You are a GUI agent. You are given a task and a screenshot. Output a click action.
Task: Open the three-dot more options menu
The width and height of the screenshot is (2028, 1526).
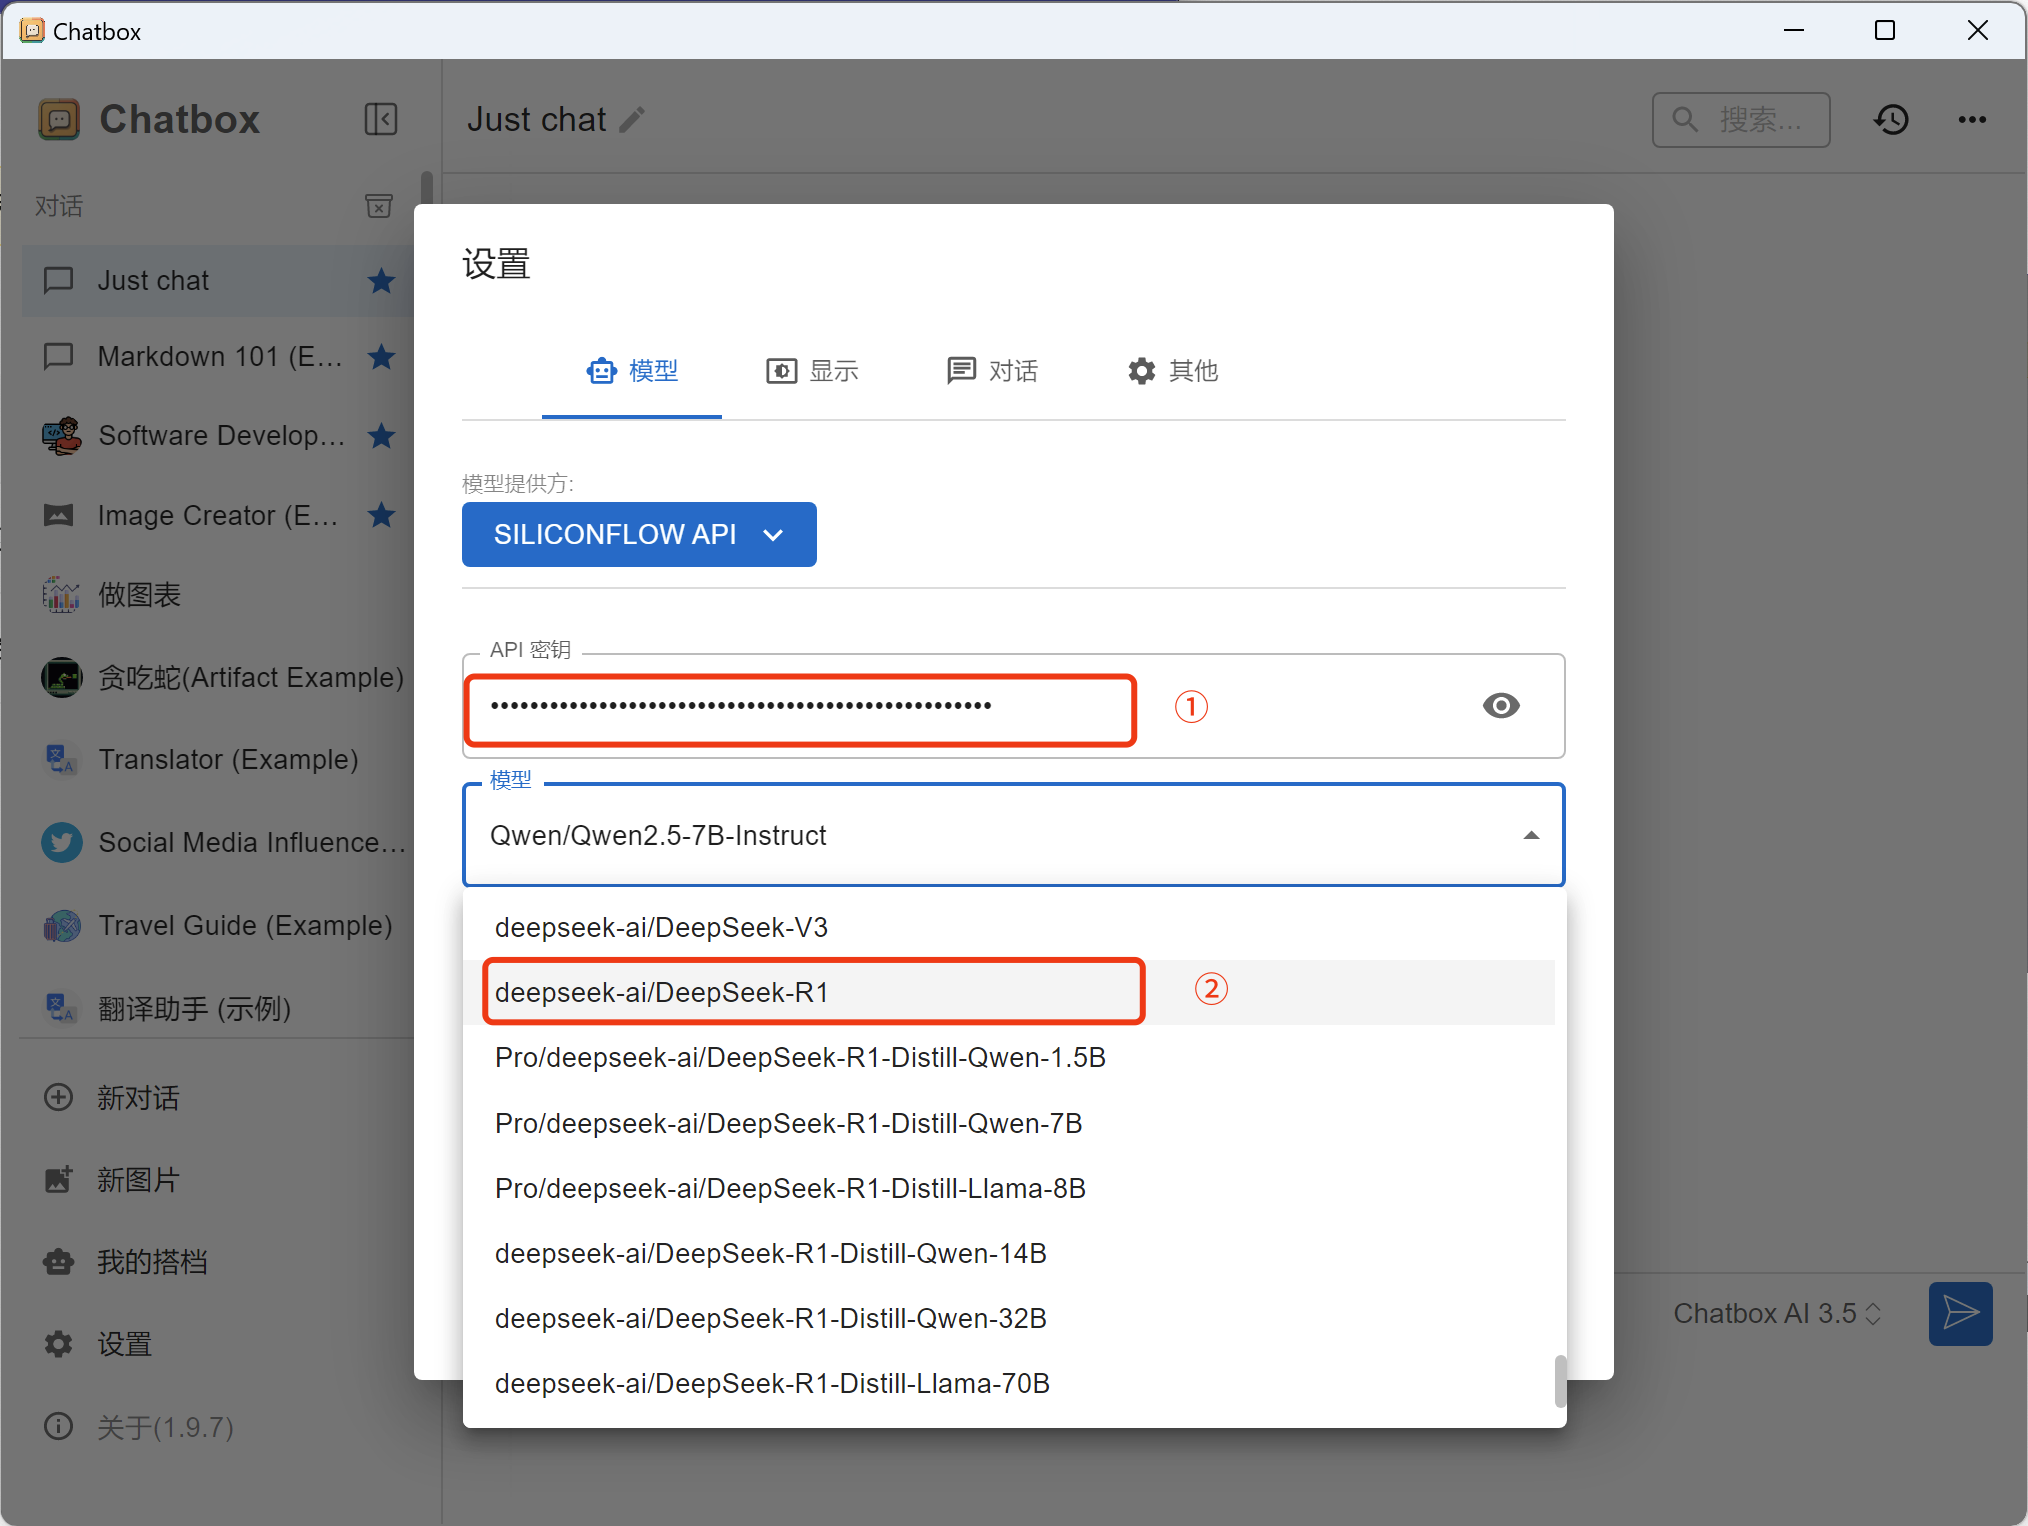click(x=1972, y=120)
